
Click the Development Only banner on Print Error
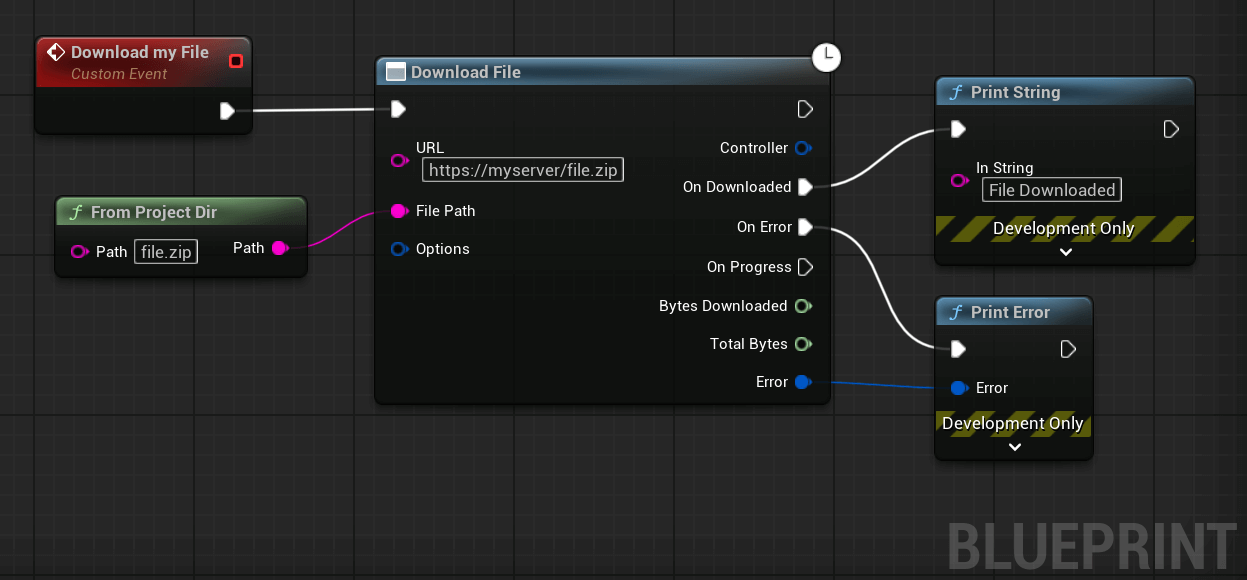pos(1013,423)
